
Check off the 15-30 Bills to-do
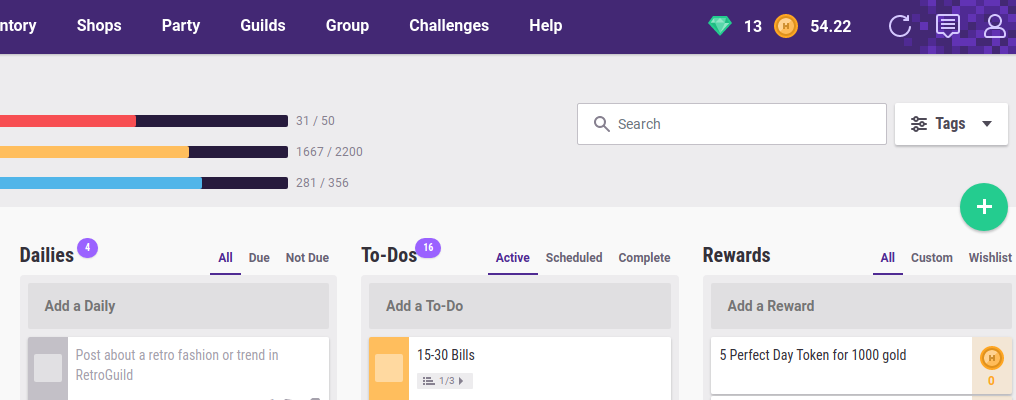pyautogui.click(x=389, y=368)
